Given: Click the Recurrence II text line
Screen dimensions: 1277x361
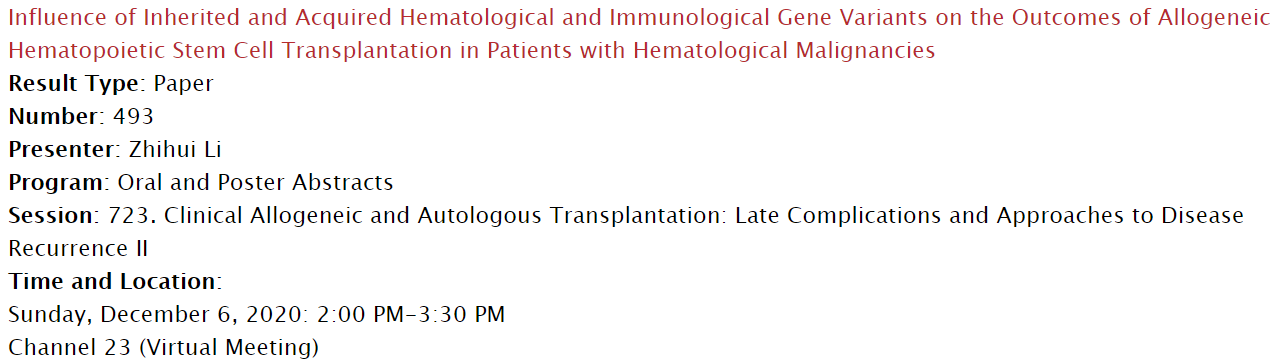Looking at the screenshot, I should 78,248.
